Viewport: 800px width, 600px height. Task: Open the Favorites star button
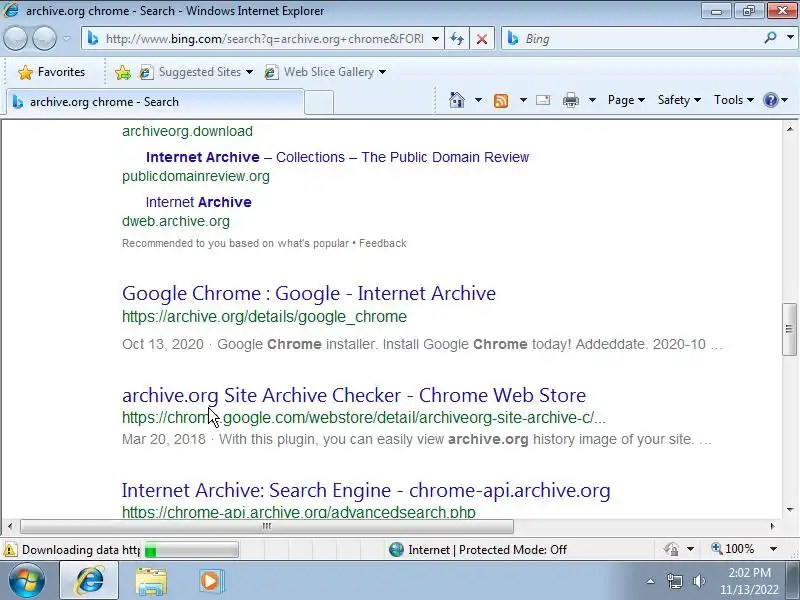pos(51,72)
